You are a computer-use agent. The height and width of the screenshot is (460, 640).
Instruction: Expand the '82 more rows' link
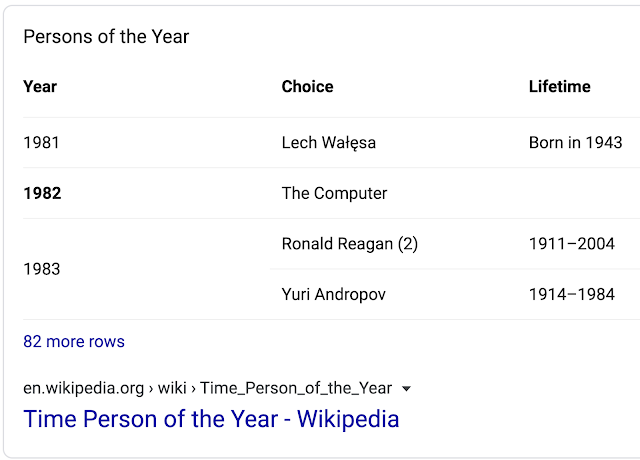74,342
